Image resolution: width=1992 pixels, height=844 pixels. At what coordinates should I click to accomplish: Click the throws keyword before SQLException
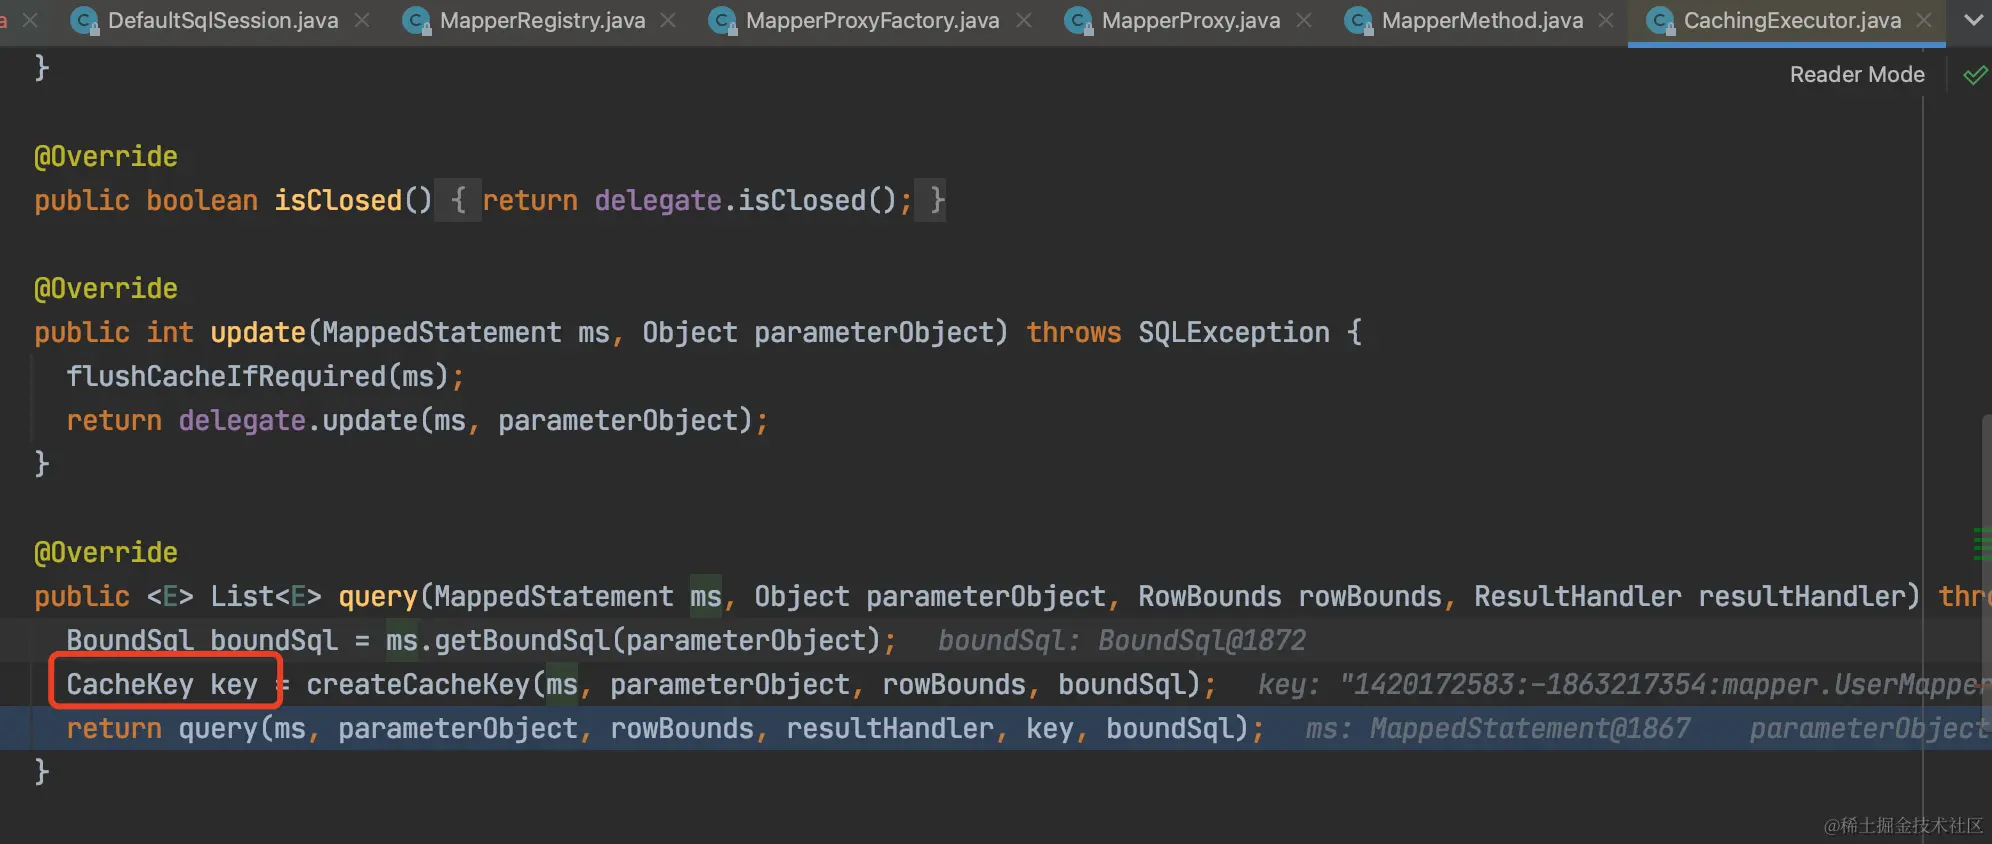click(x=1074, y=332)
